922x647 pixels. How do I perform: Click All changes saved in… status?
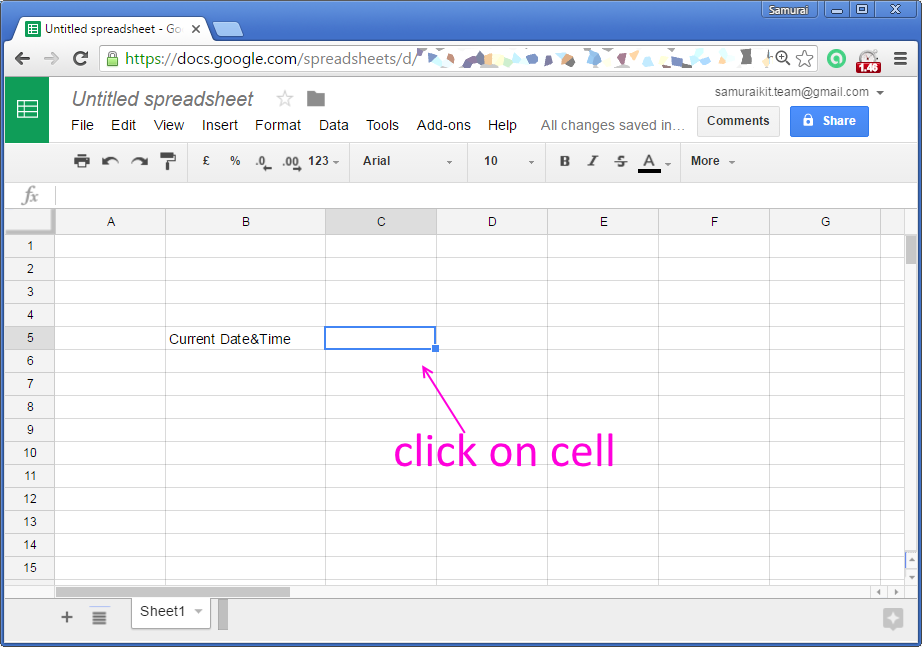click(613, 125)
